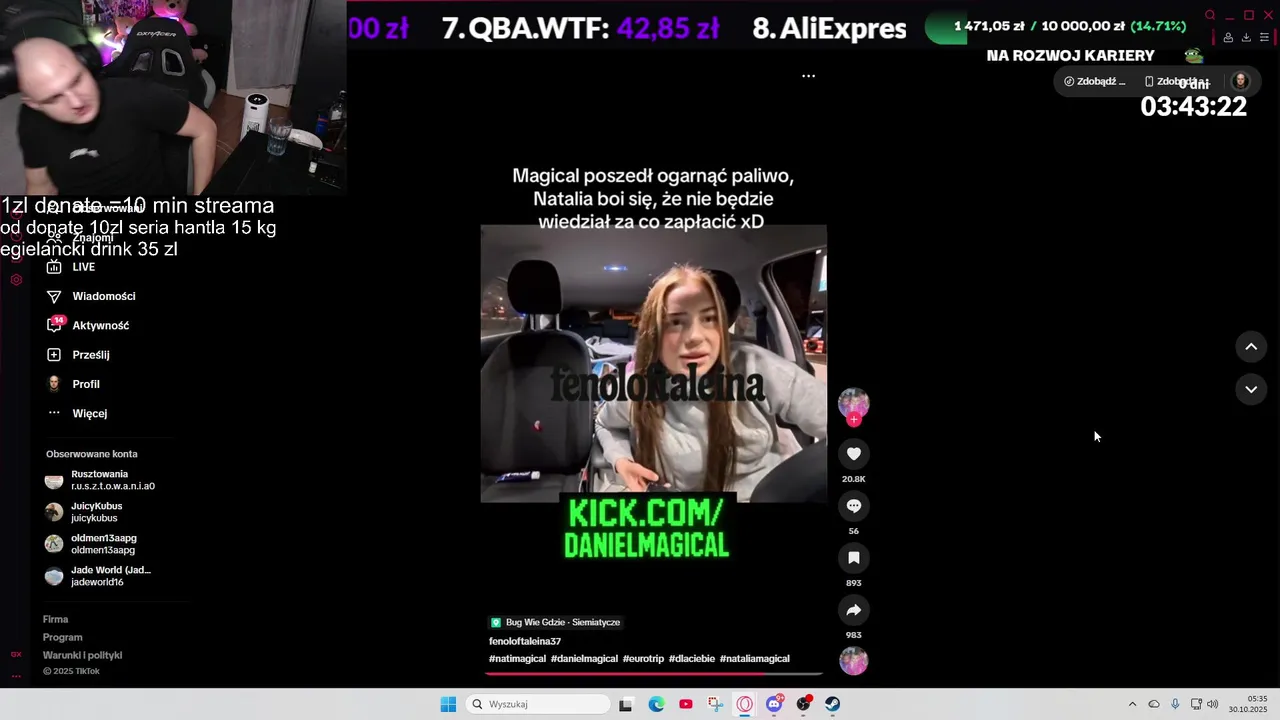Open the #danielmagical hashtag
Image resolution: width=1280 pixels, height=720 pixels.
point(584,659)
